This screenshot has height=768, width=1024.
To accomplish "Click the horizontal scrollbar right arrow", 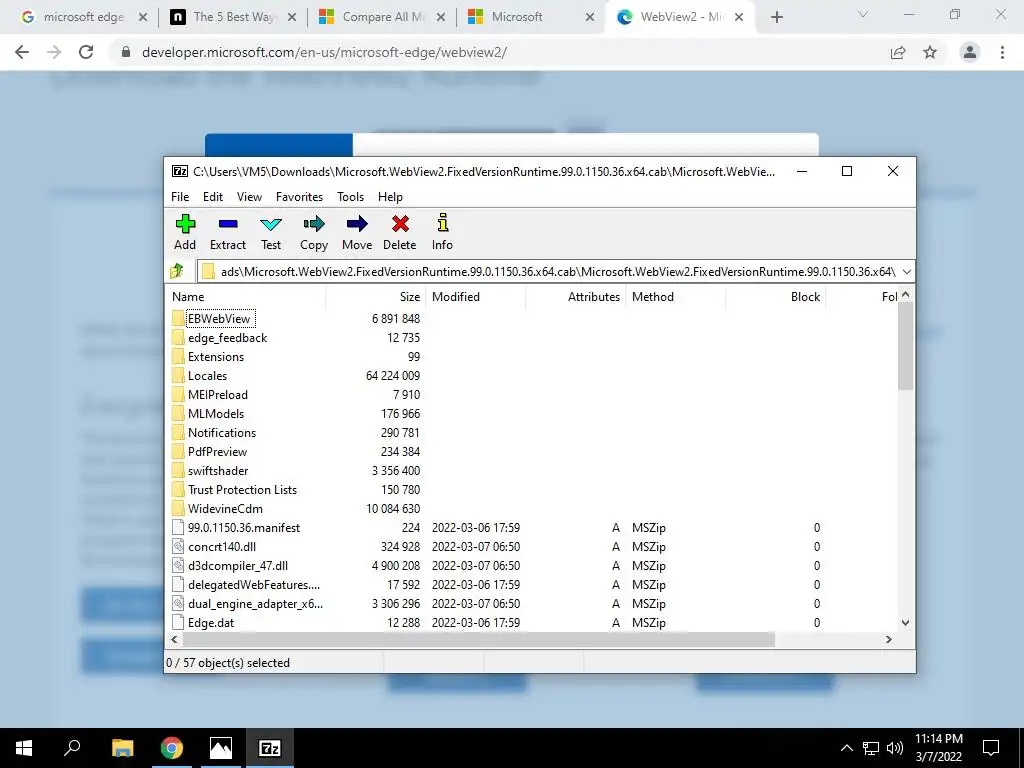I will [x=889, y=639].
